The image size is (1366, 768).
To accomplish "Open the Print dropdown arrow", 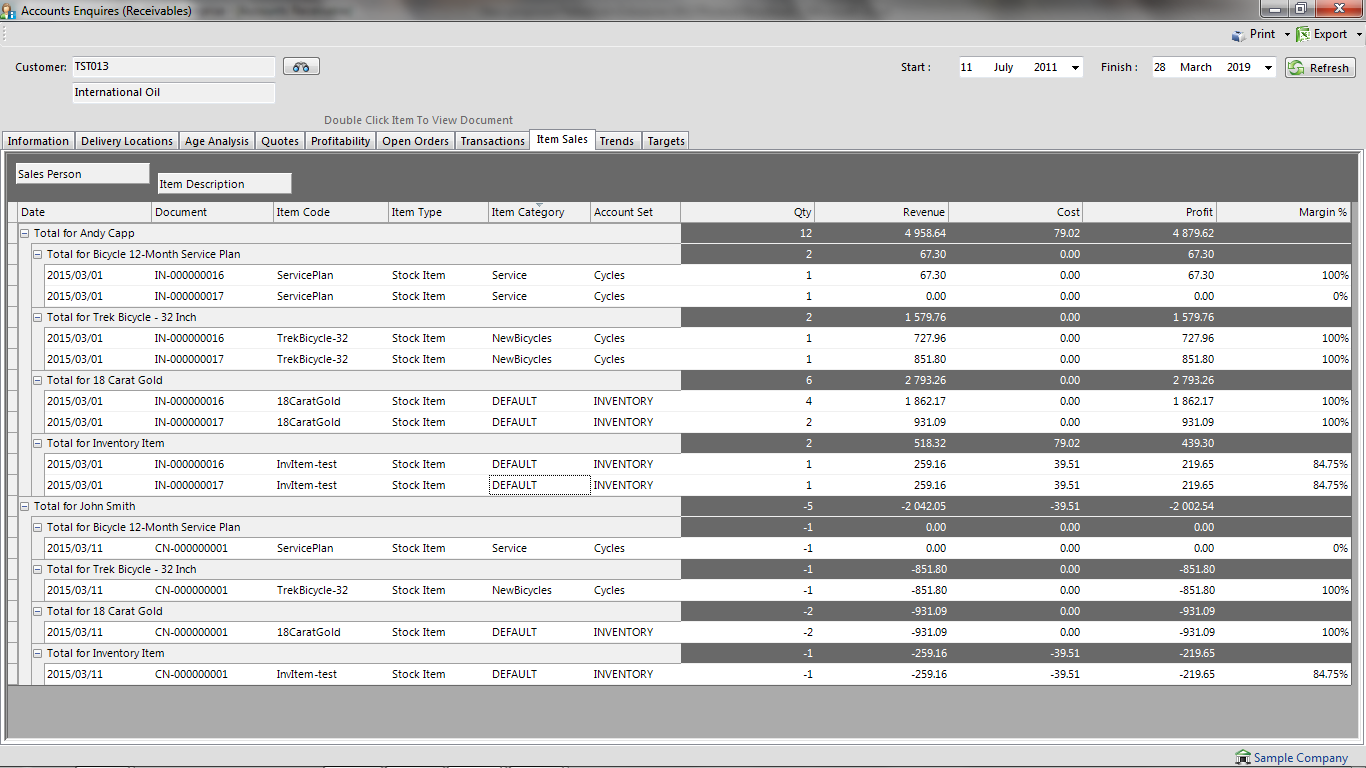I will [x=1287, y=35].
